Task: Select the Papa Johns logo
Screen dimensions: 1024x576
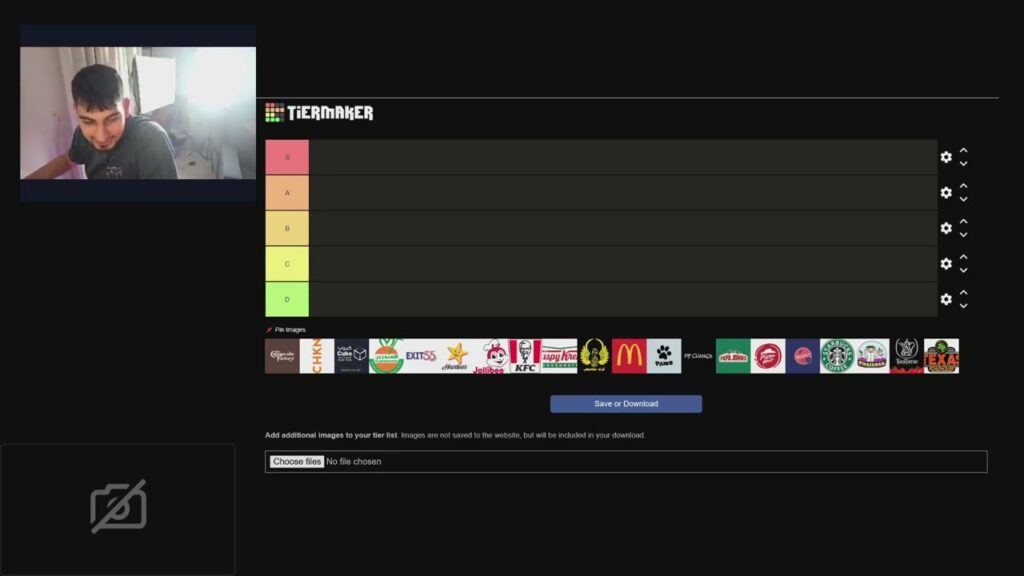Action: pyautogui.click(x=733, y=356)
